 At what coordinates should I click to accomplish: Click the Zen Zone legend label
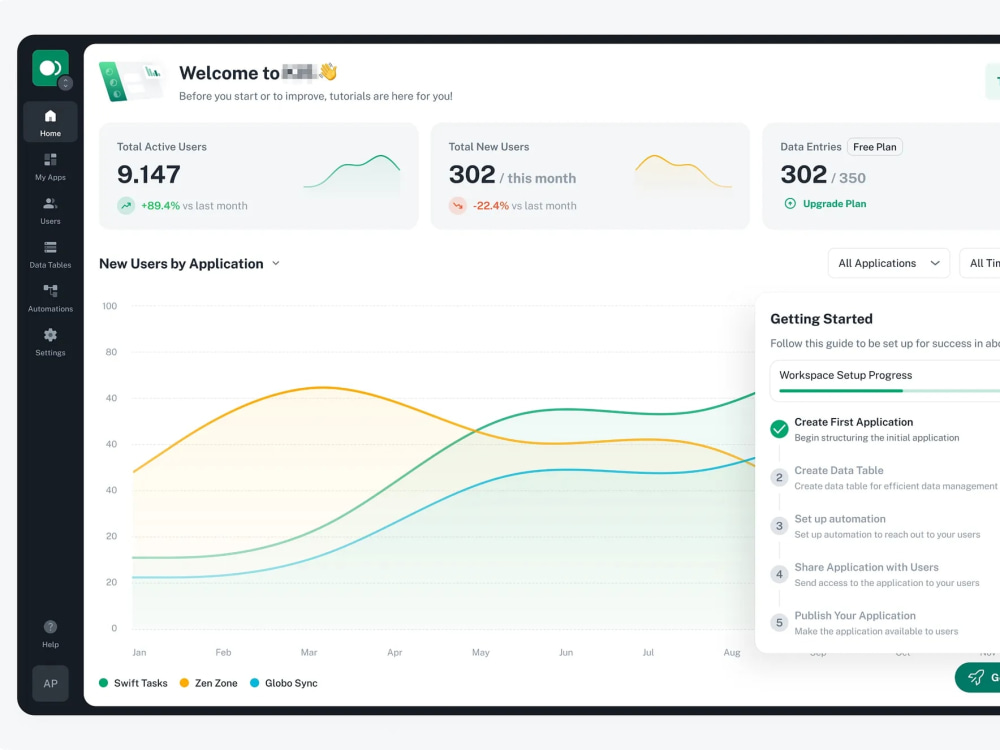point(216,683)
